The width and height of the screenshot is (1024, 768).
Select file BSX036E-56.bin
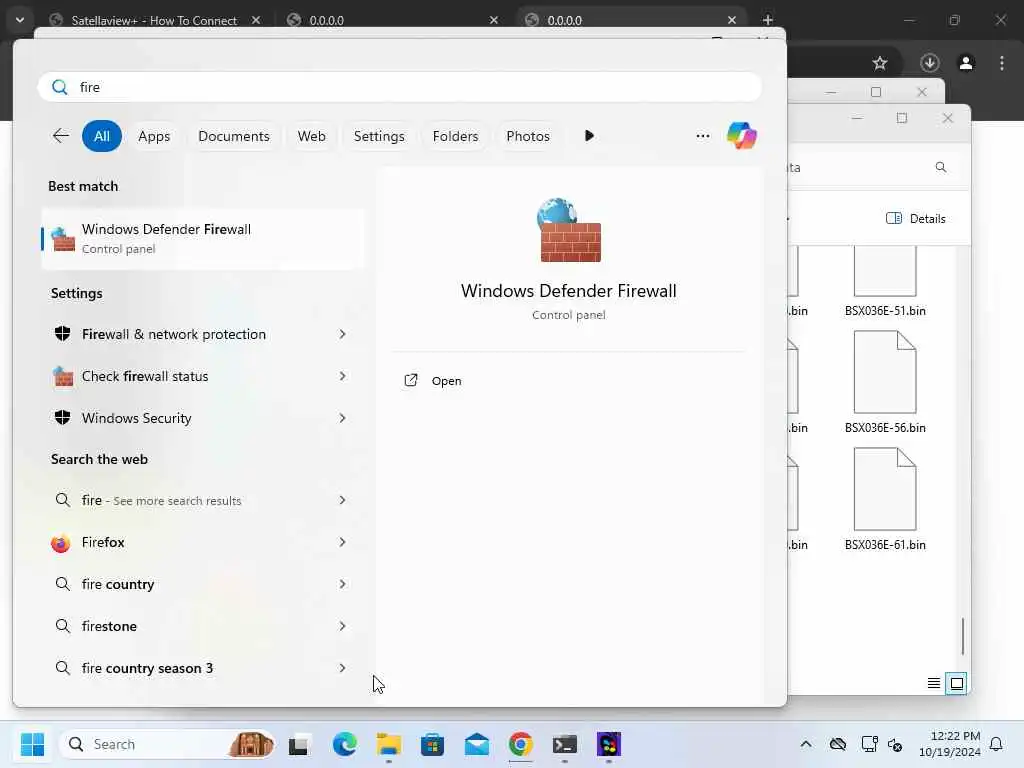885,383
